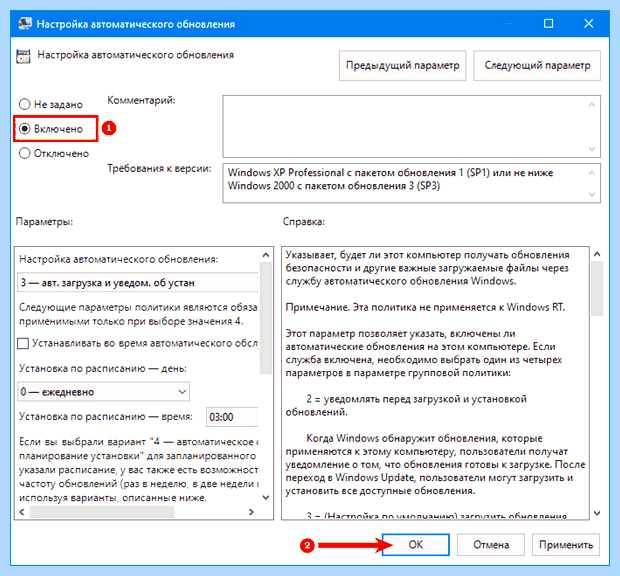Click the 'Параметры:' label
Image resolution: width=620 pixels, height=576 pixels.
point(44,222)
